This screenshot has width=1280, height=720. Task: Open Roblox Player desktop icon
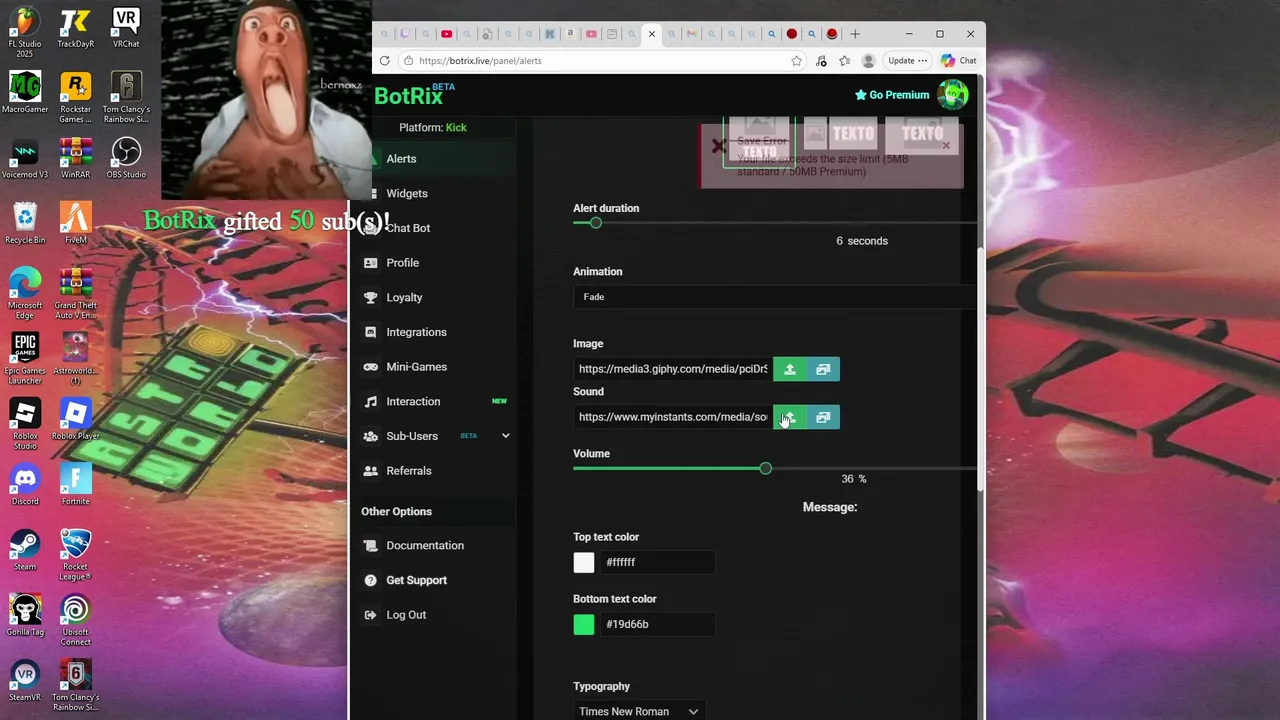click(75, 420)
